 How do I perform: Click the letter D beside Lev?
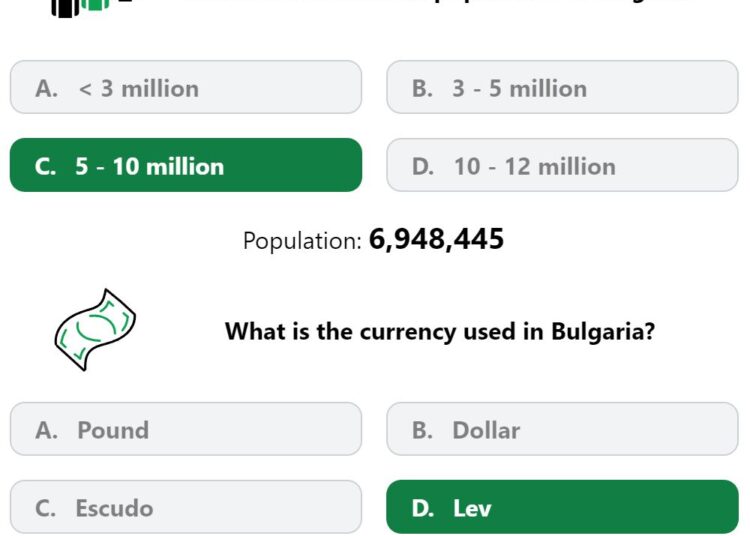click(x=423, y=508)
